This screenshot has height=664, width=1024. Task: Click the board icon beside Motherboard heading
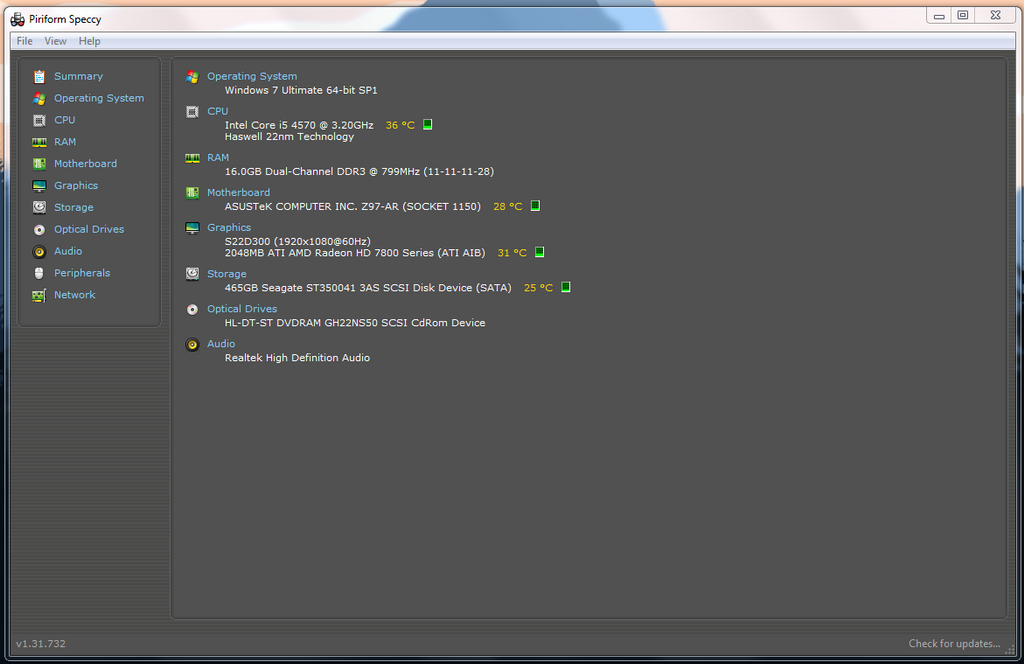pos(192,193)
